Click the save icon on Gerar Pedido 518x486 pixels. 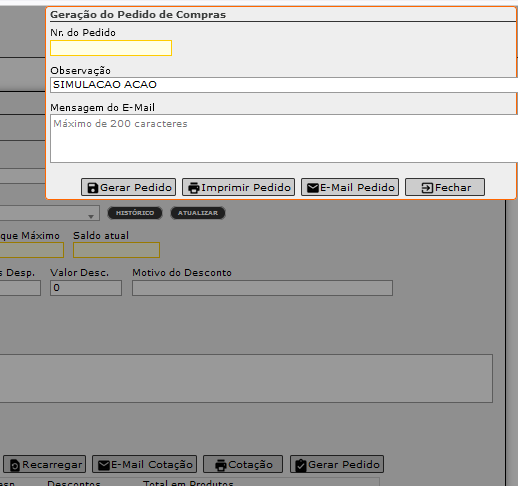(92, 188)
